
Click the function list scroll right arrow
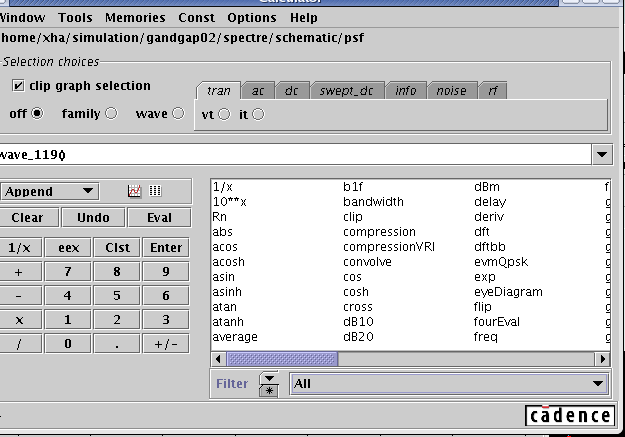pos(603,359)
